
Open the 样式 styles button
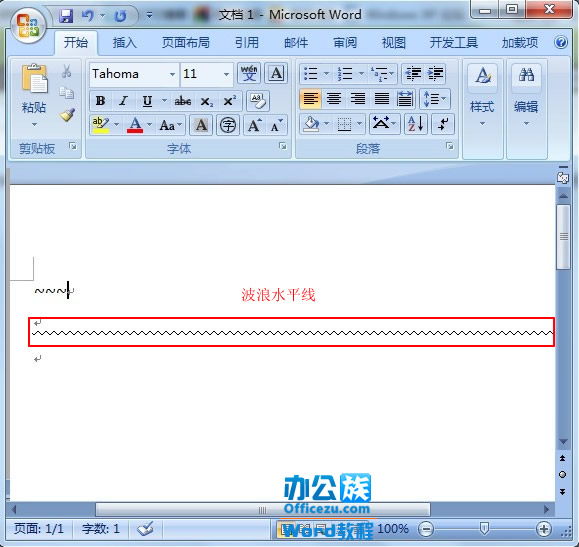pyautogui.click(x=482, y=96)
